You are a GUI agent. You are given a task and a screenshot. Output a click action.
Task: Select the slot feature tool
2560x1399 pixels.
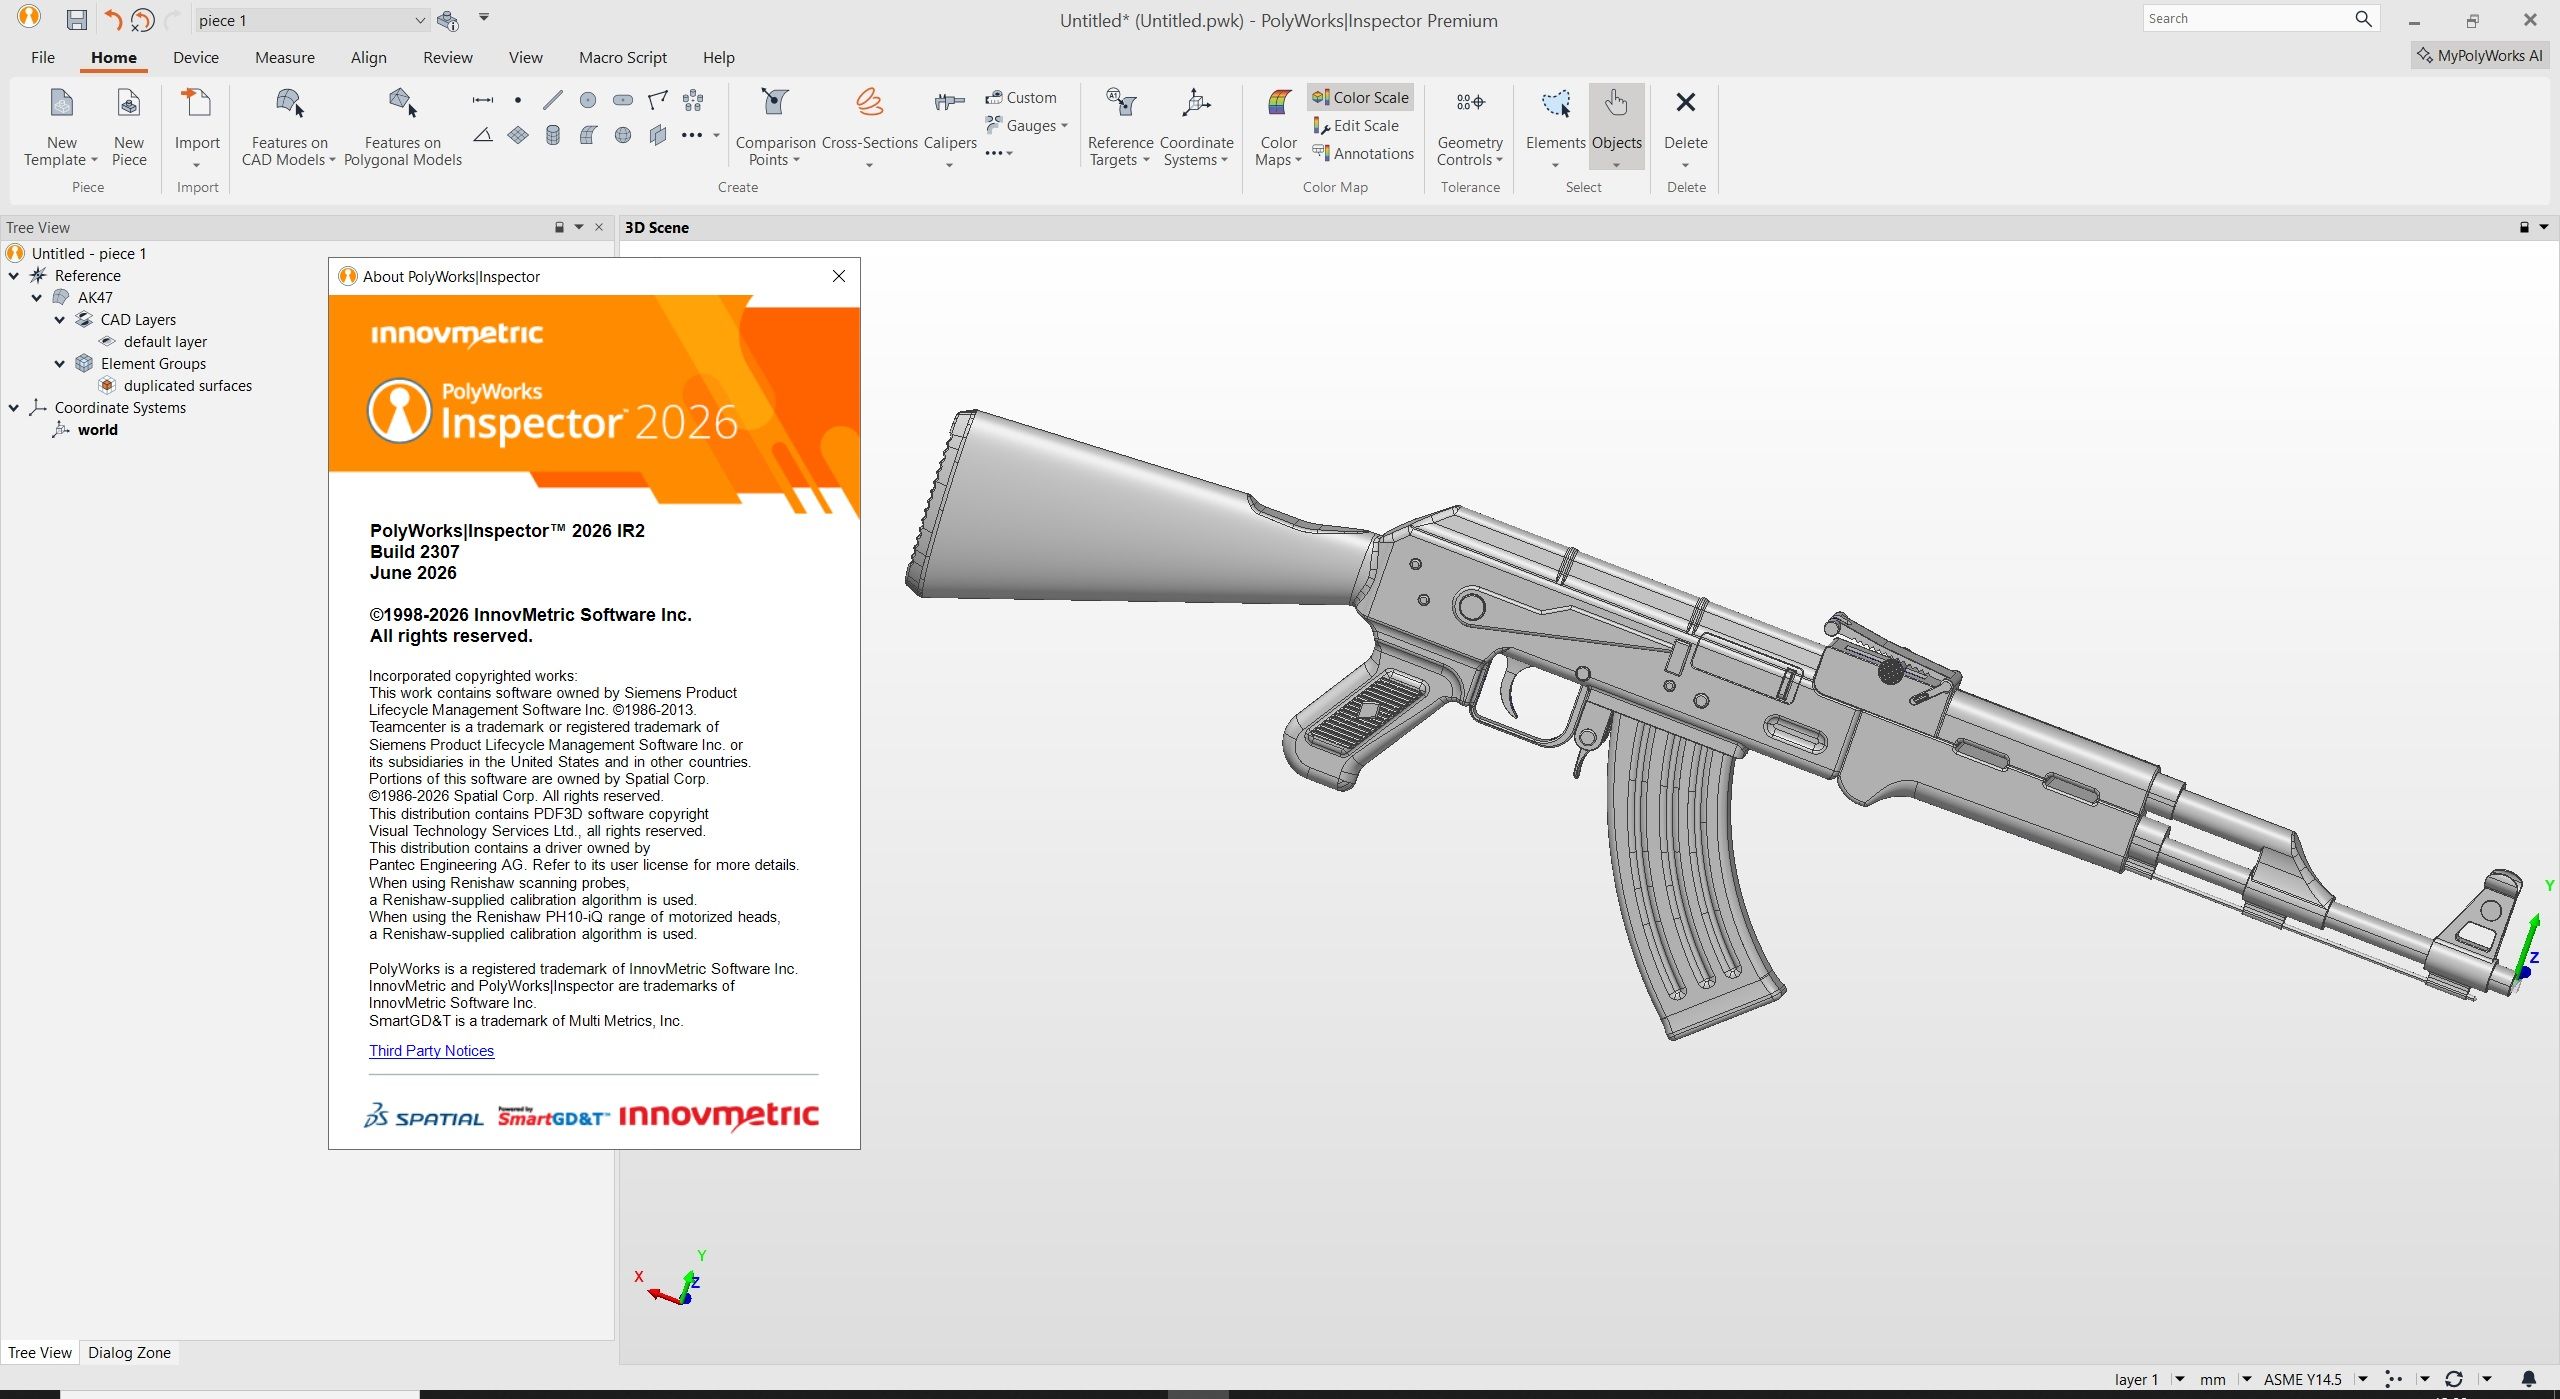pyautogui.click(x=623, y=100)
